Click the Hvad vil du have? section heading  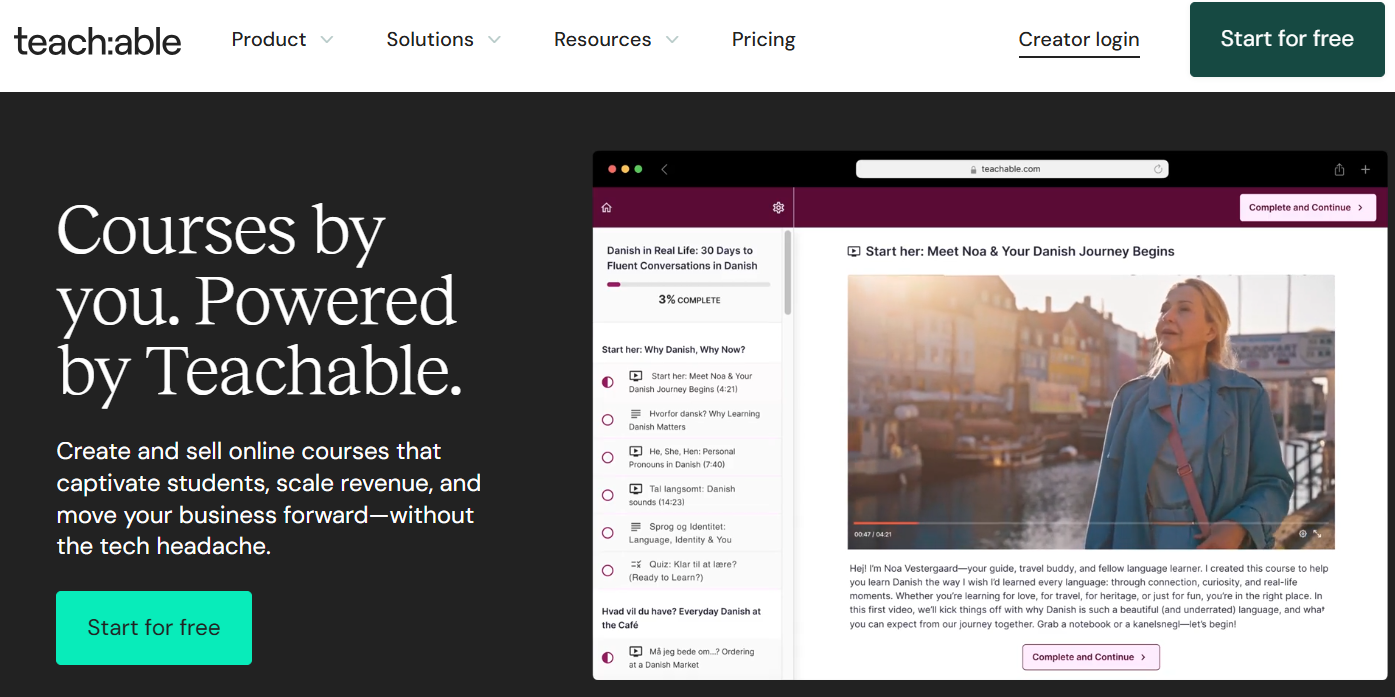(x=681, y=618)
